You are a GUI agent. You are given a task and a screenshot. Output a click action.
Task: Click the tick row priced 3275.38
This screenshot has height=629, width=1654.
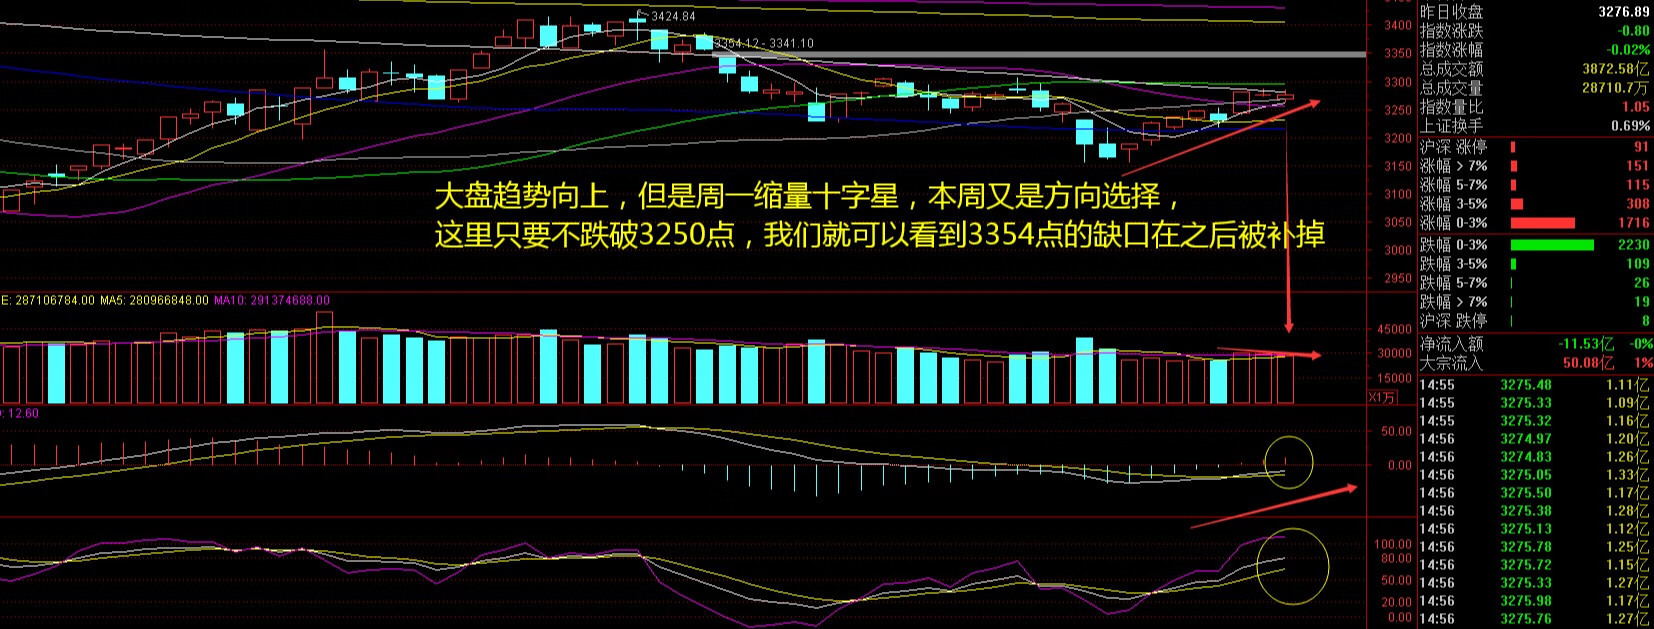click(x=1535, y=511)
